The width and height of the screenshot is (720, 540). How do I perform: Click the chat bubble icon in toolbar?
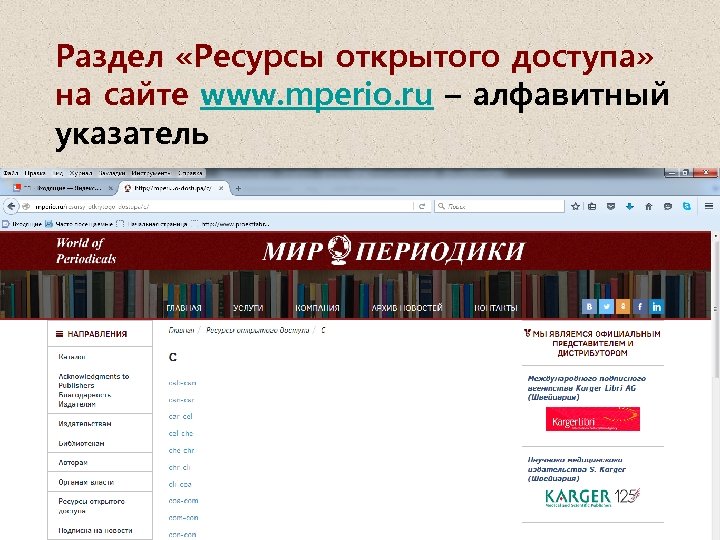pyautogui.click(x=668, y=206)
